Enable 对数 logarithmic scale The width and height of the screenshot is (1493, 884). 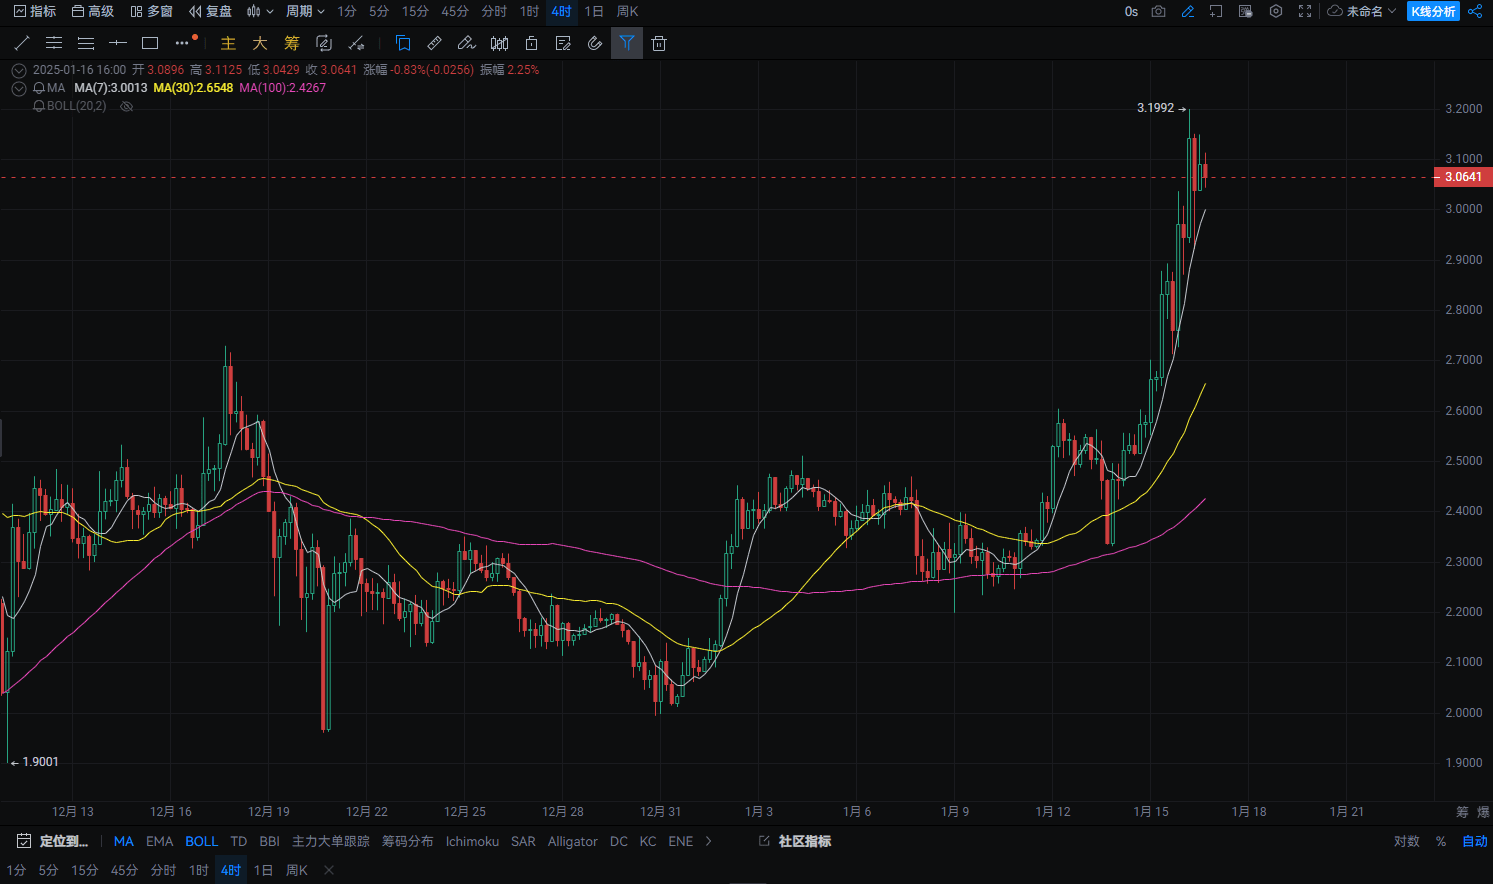coord(1408,841)
